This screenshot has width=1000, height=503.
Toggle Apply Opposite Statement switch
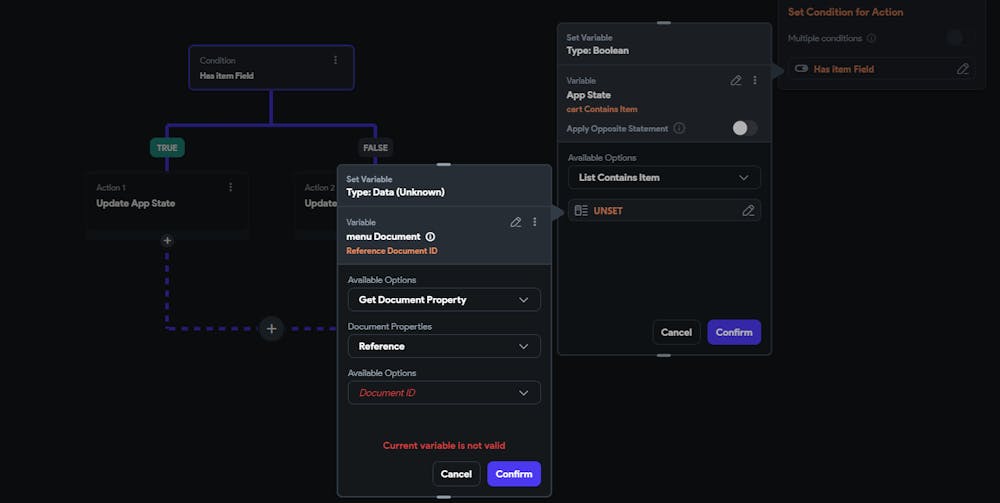(744, 128)
